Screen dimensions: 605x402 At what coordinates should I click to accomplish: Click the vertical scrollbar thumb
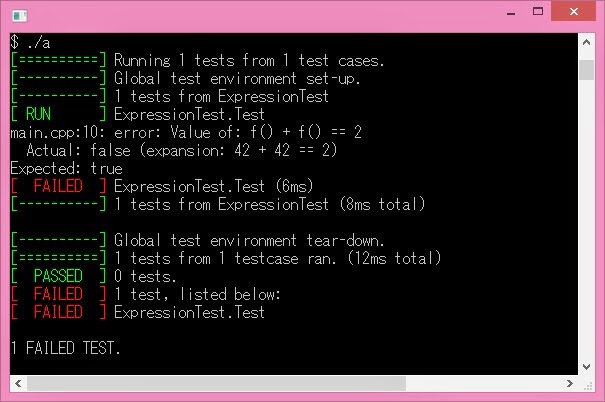coord(586,70)
